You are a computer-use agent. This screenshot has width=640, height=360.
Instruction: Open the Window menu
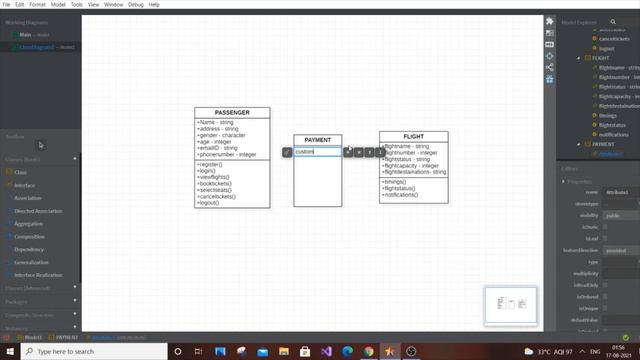[x=113, y=4]
